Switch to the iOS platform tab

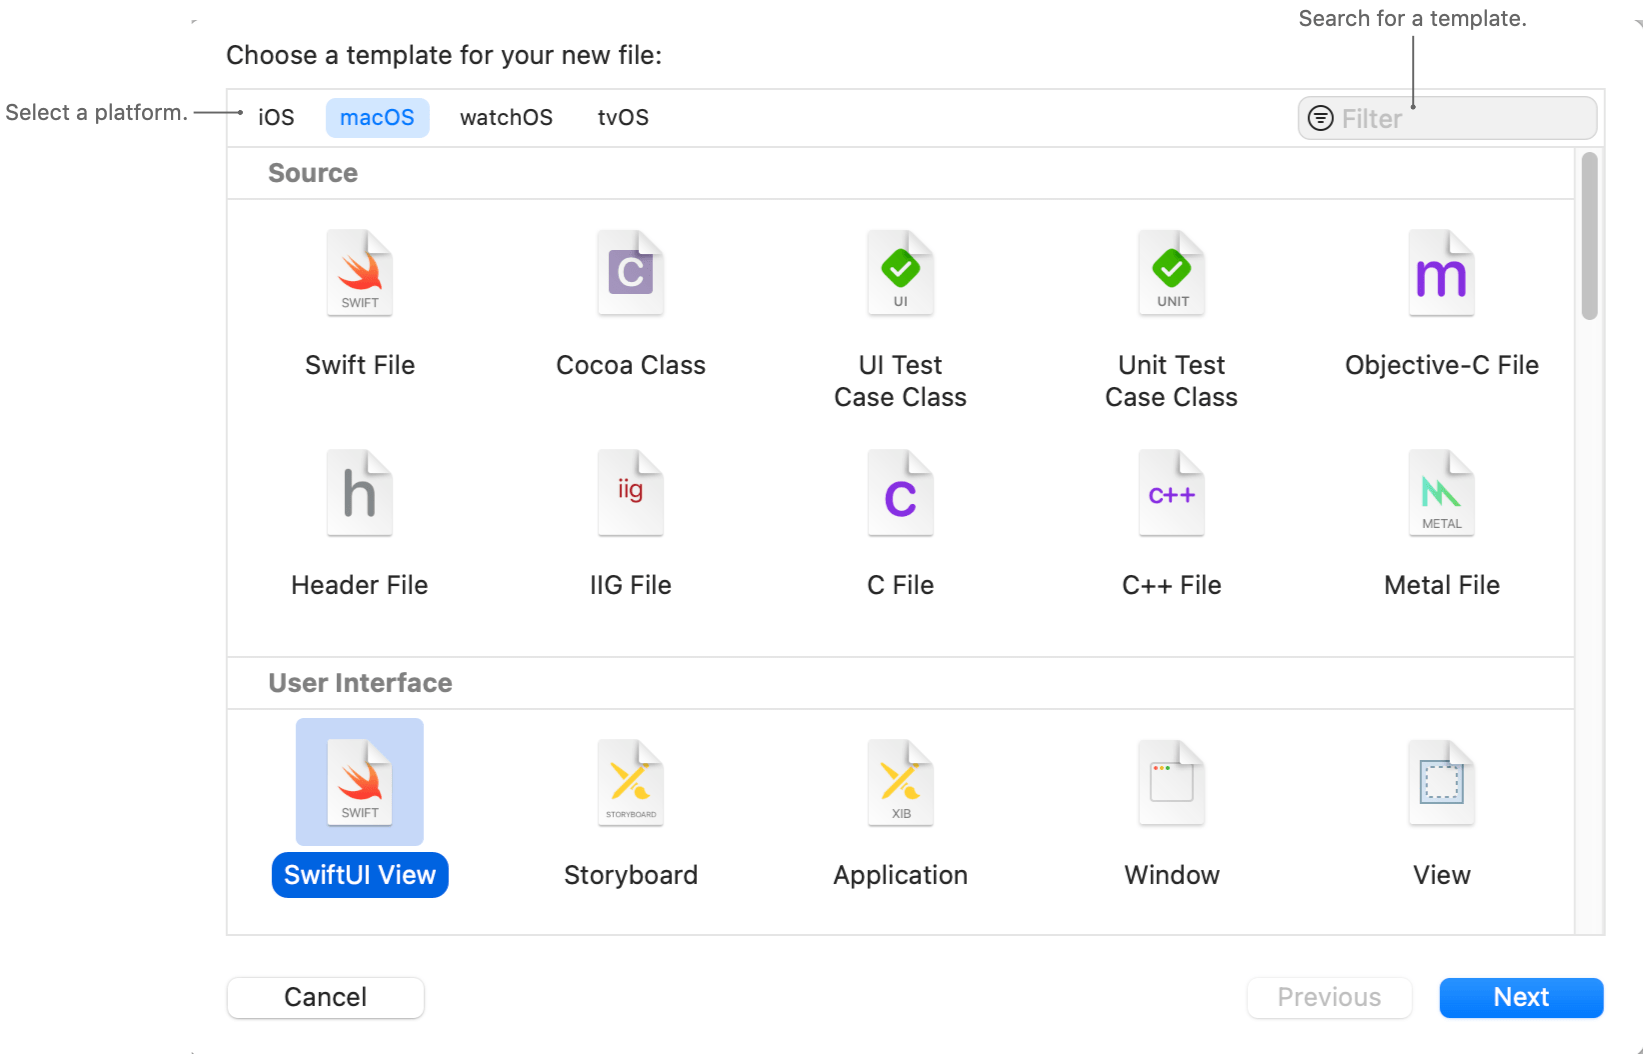[x=274, y=117]
